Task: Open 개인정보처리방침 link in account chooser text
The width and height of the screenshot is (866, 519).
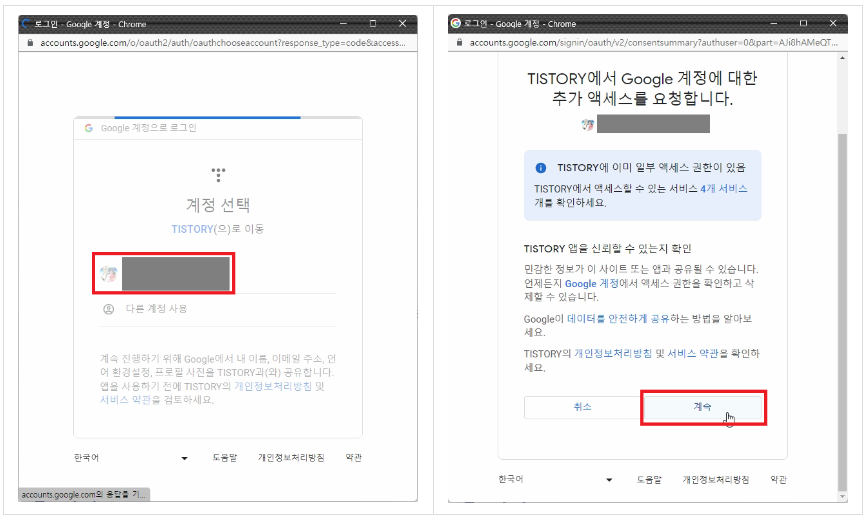Action: [x=273, y=386]
